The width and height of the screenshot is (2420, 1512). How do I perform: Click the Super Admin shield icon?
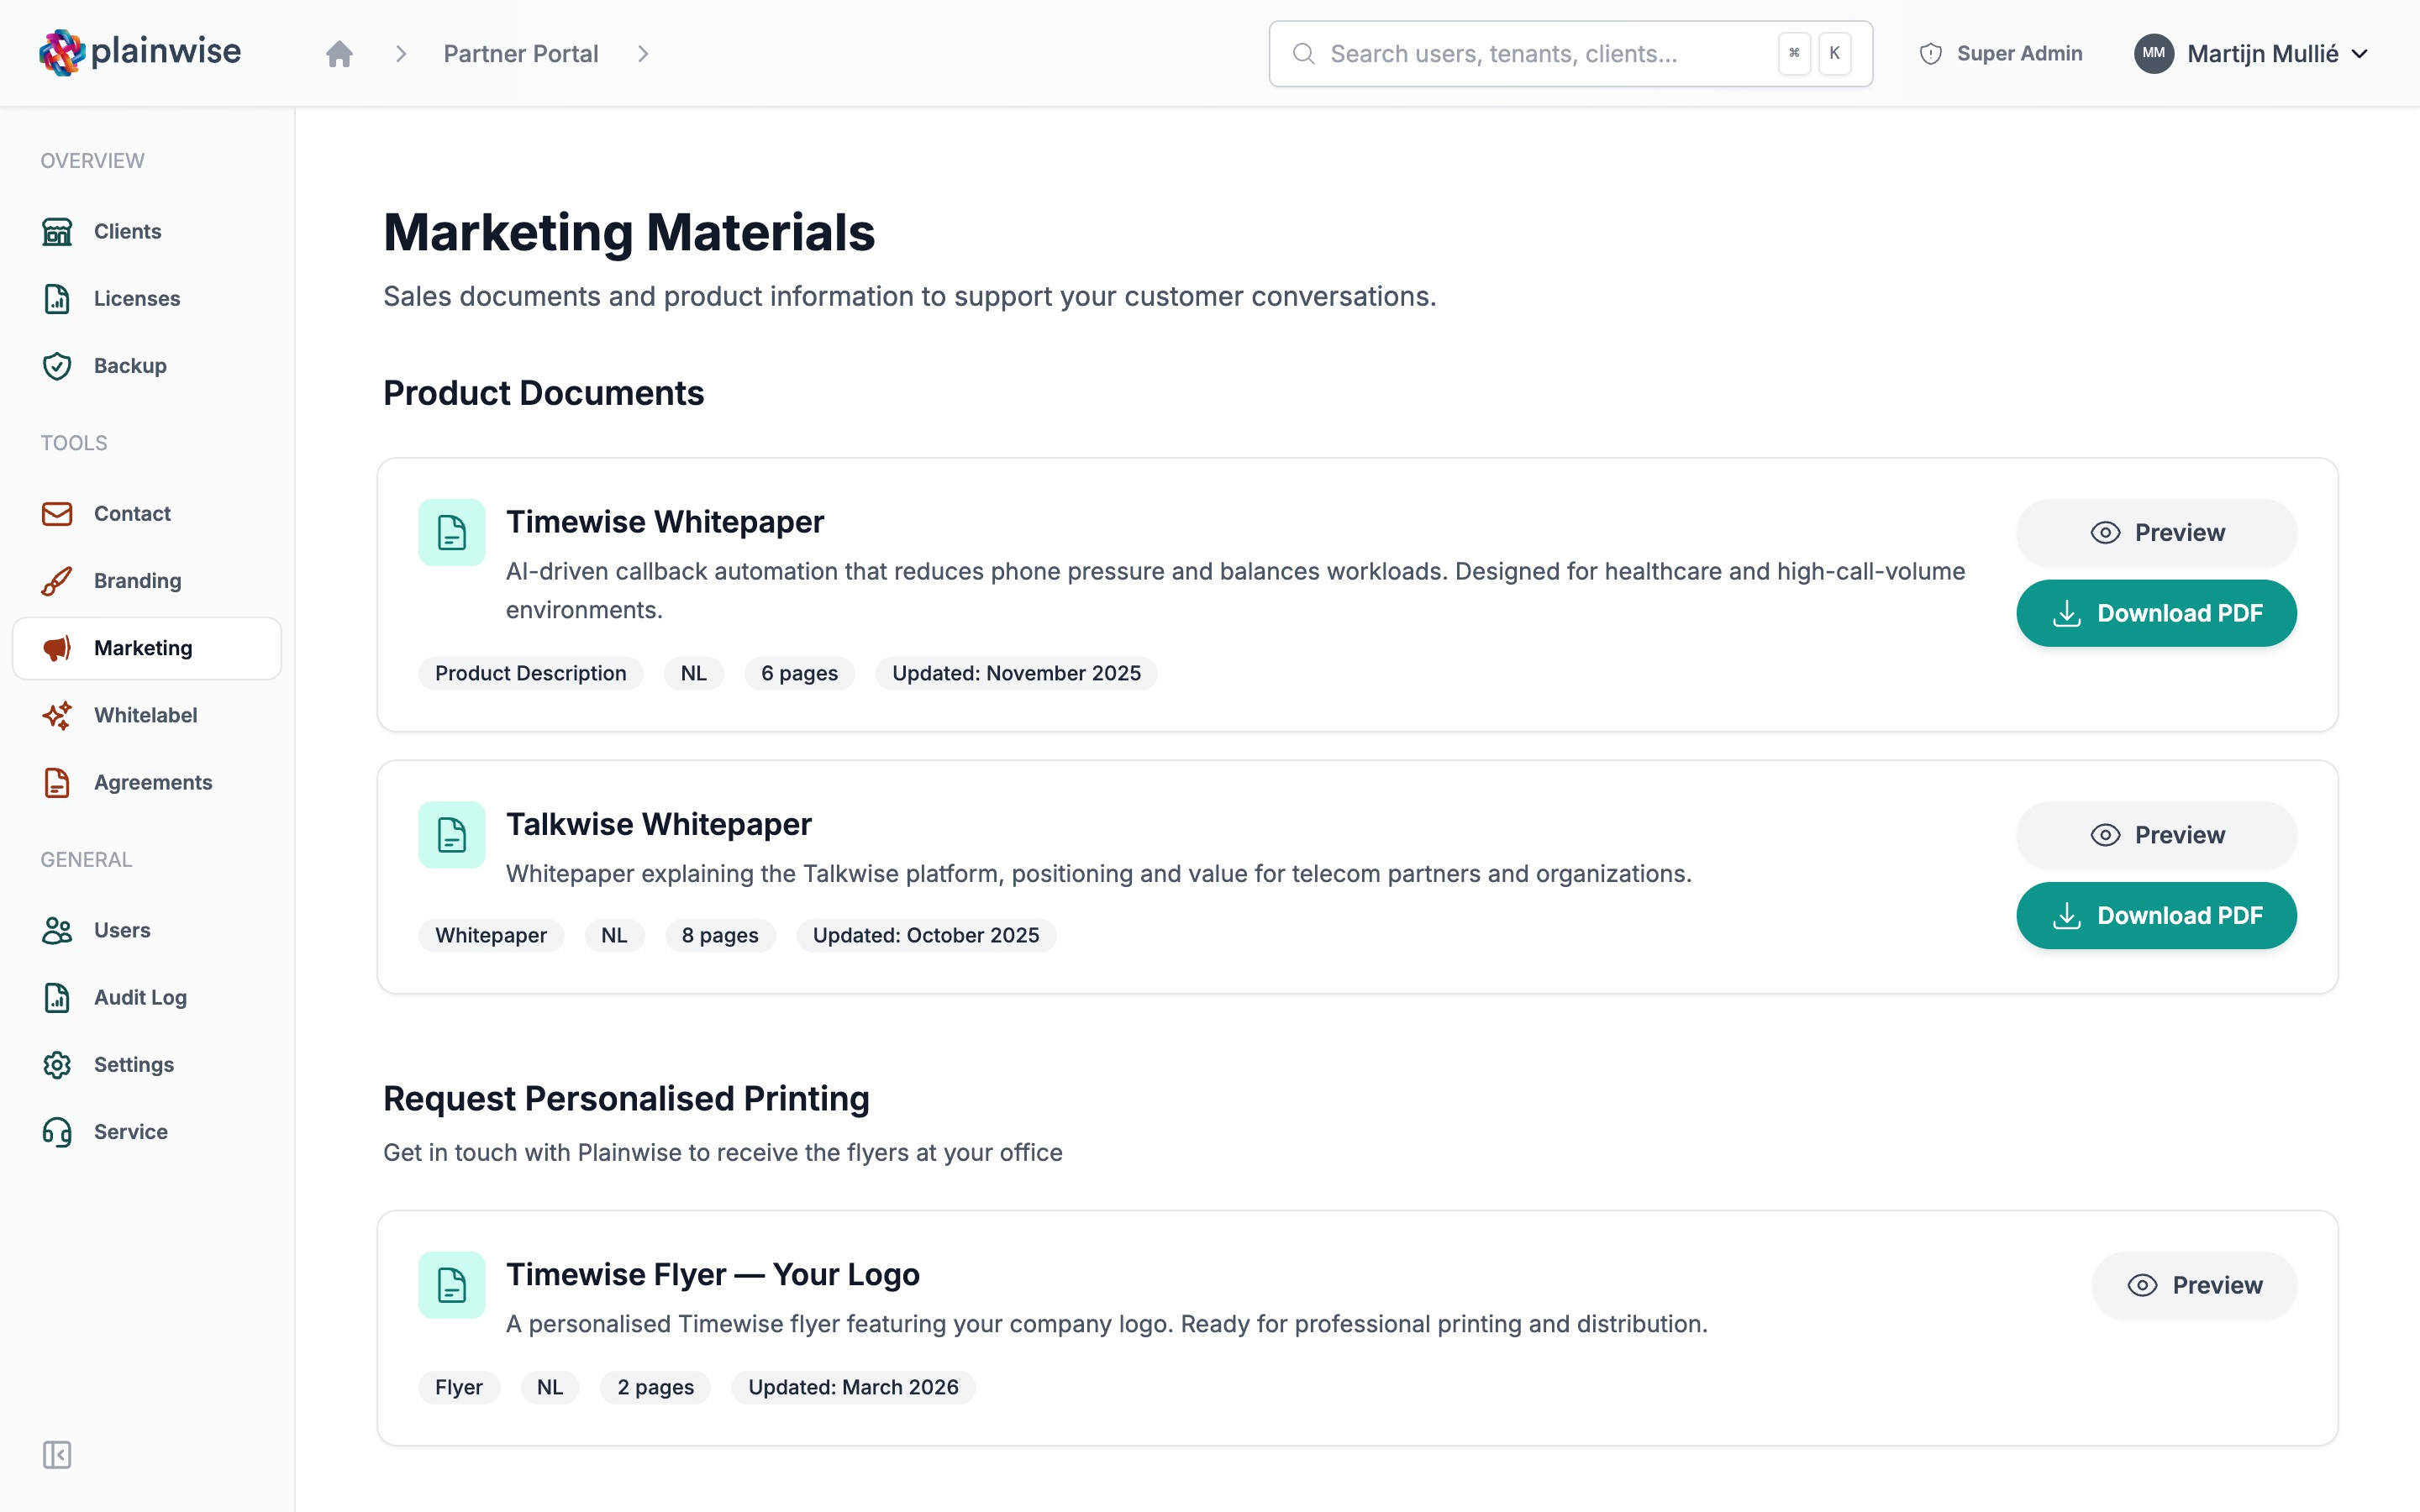coord(1930,54)
